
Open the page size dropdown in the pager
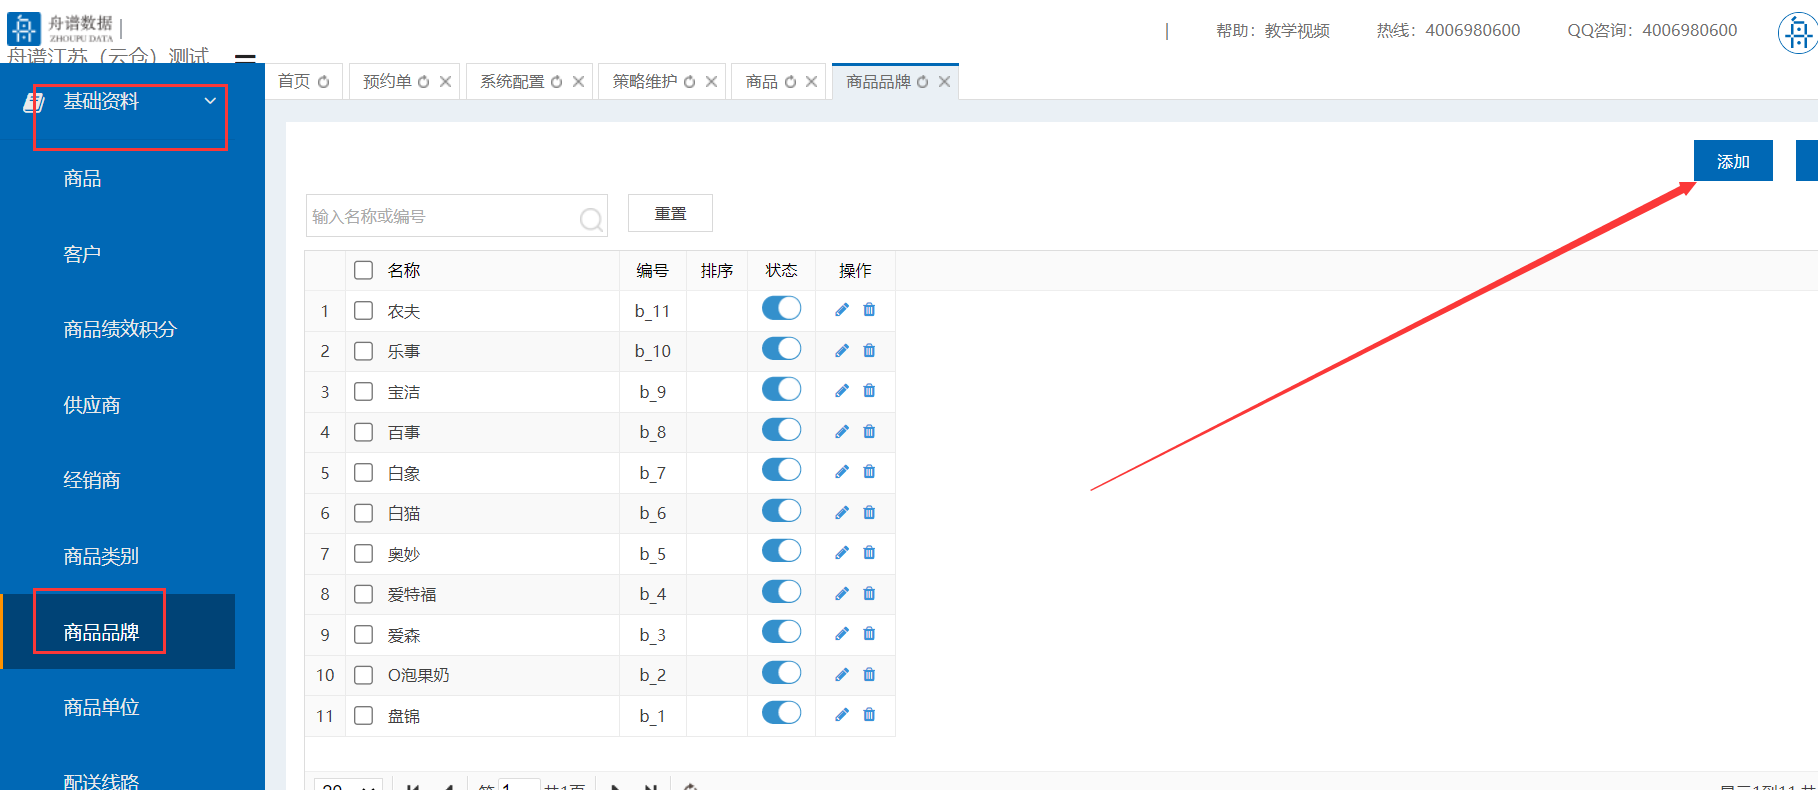(347, 786)
